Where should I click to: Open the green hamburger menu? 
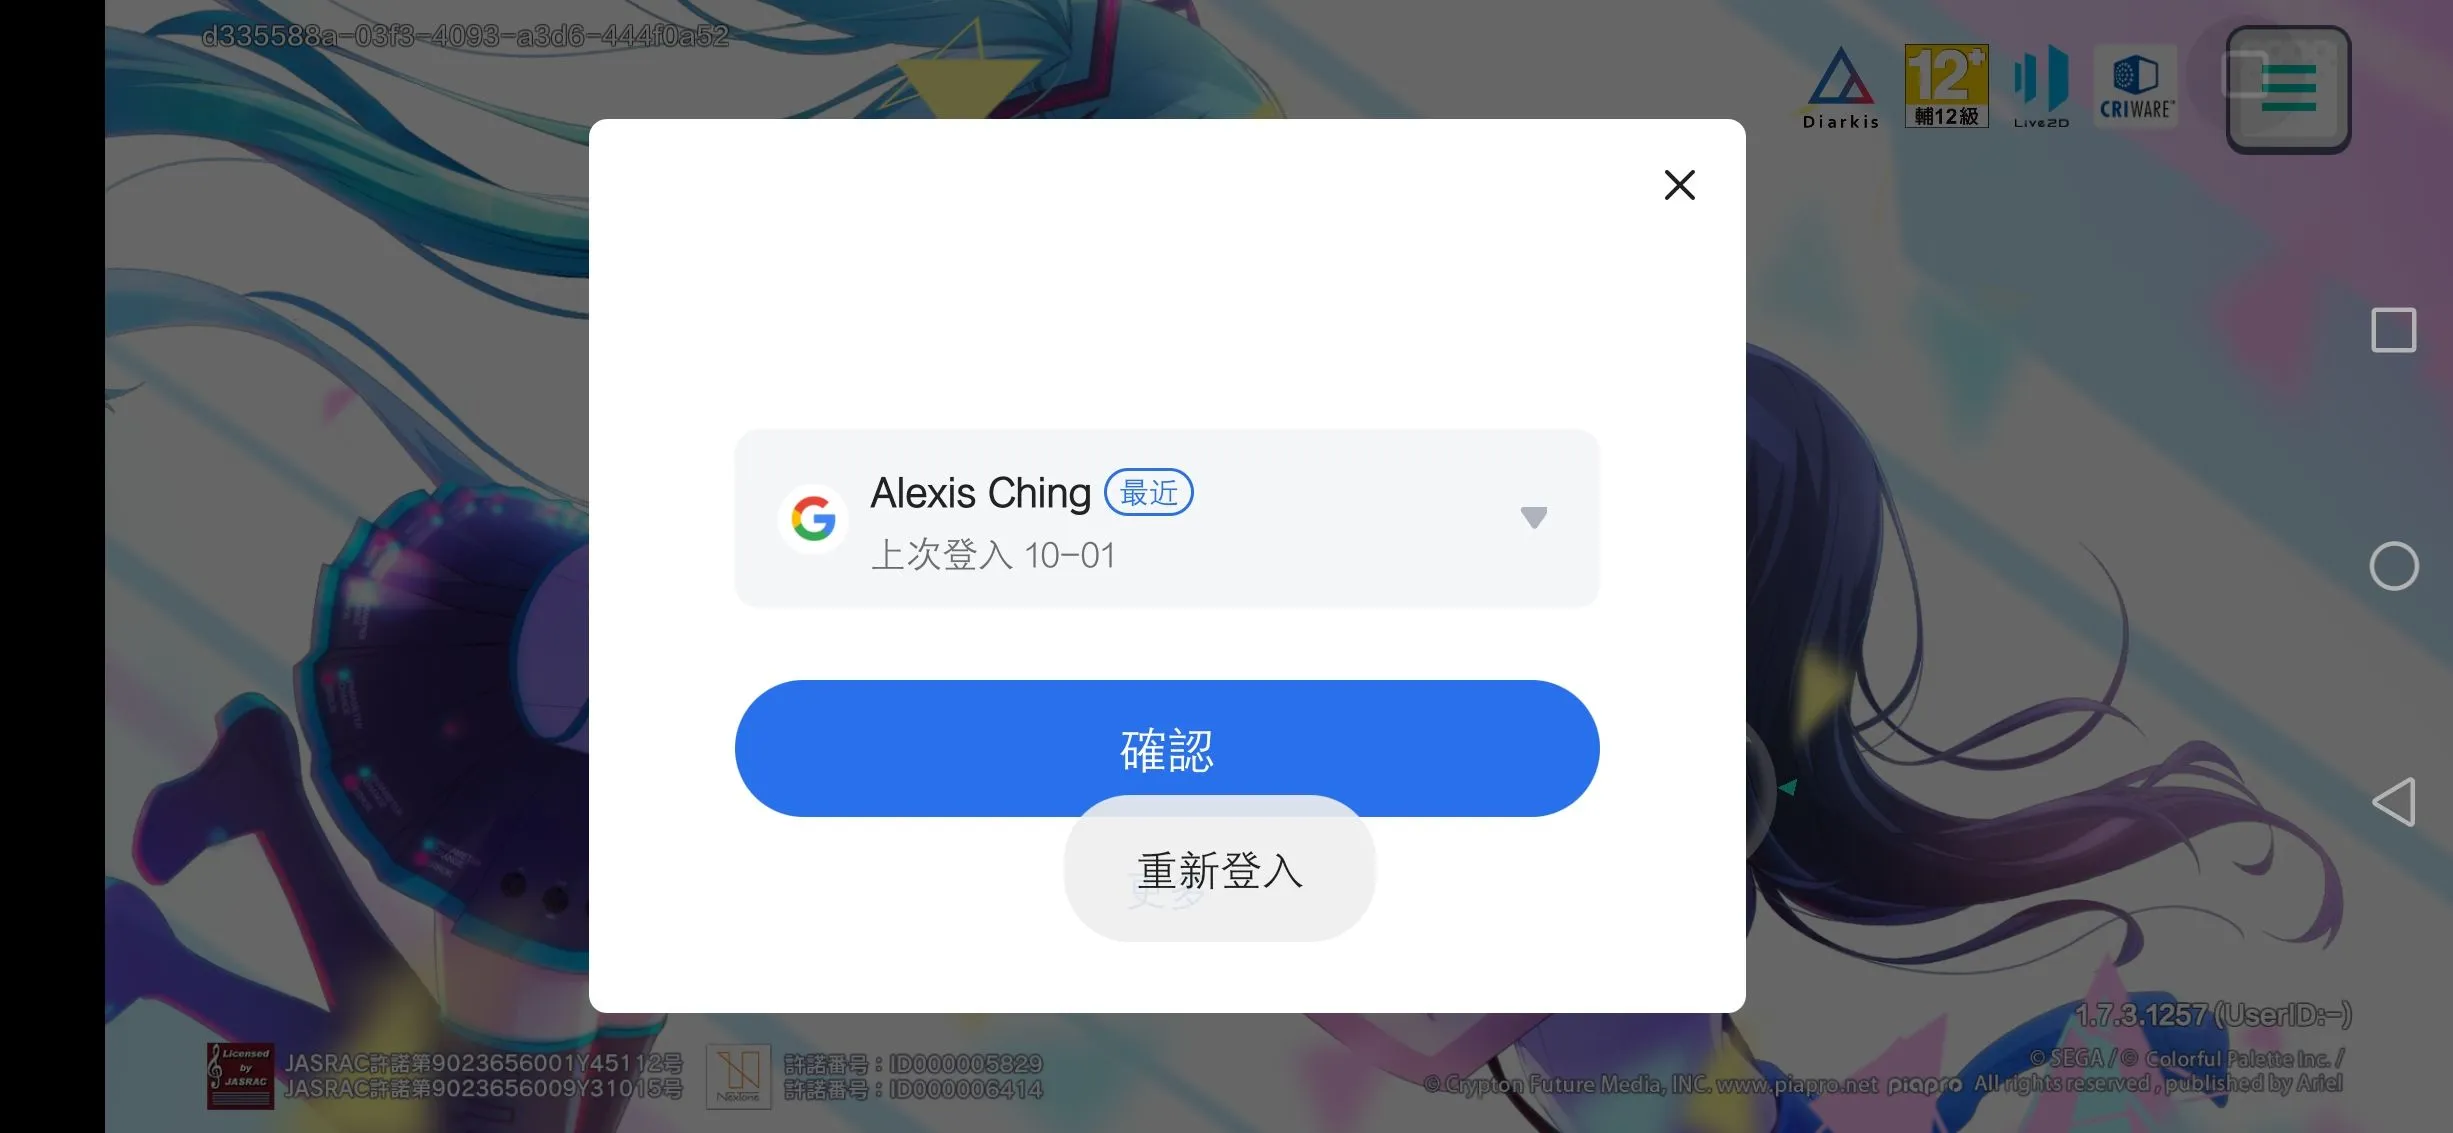(2288, 89)
